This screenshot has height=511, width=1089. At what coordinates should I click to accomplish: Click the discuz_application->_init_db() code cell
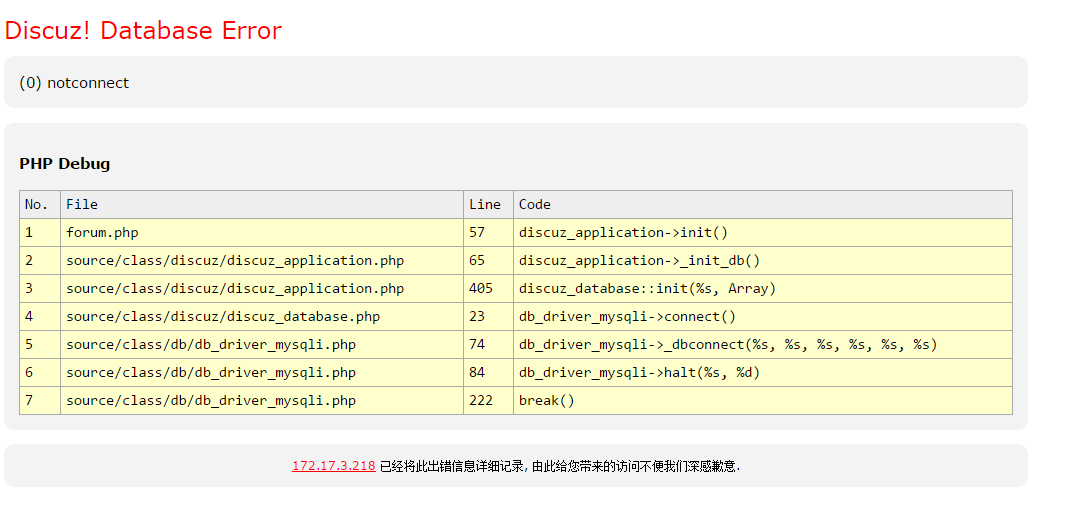pyautogui.click(x=639, y=261)
